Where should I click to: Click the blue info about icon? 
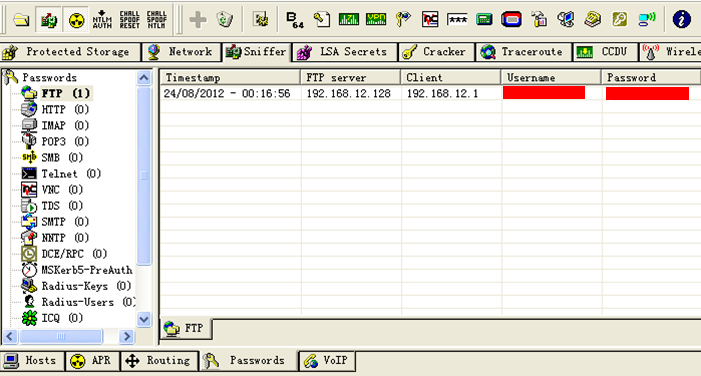(681, 19)
